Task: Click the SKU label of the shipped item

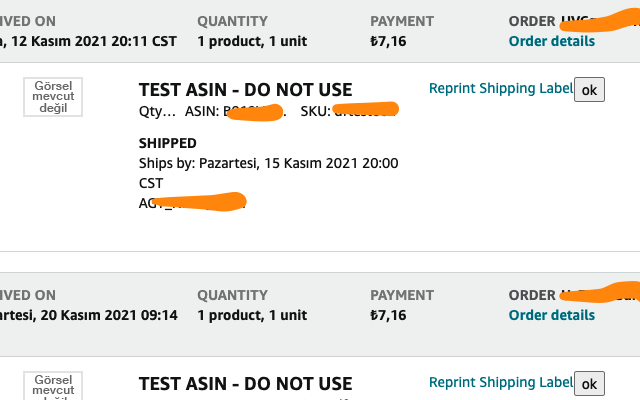Action: pyautogui.click(x=315, y=109)
